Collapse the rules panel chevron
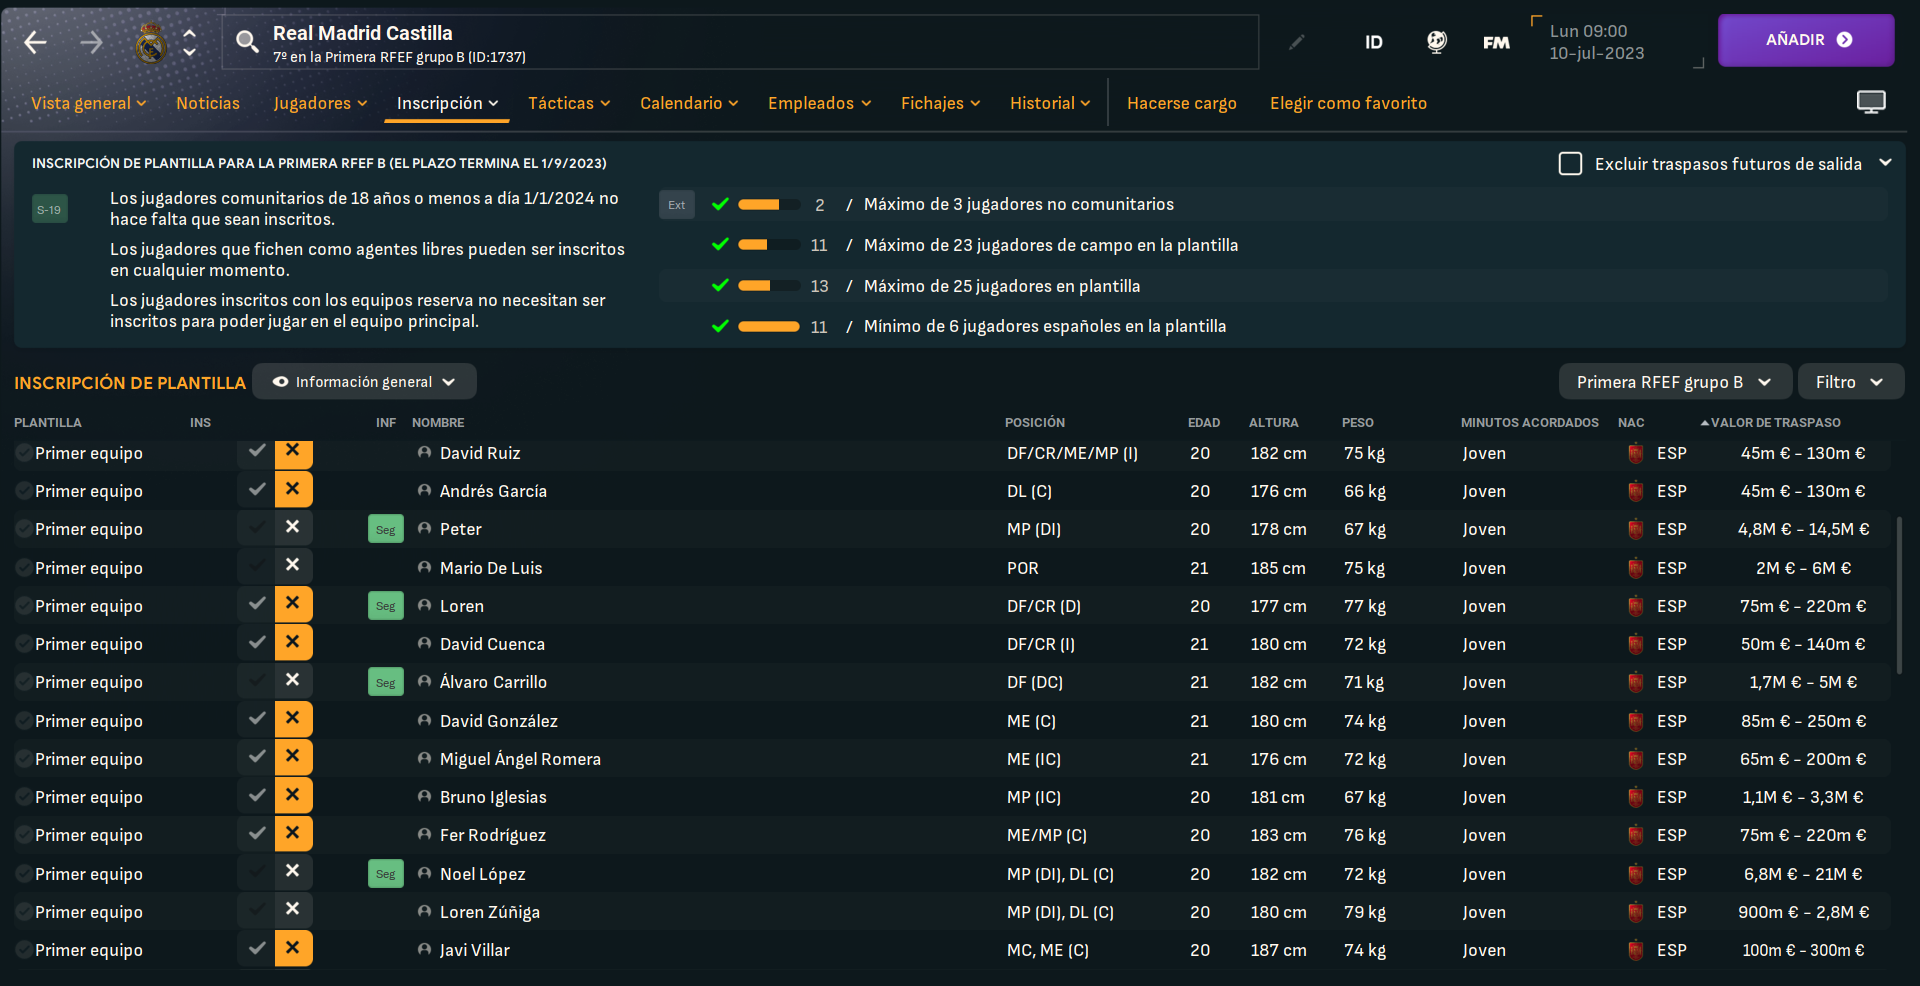Viewport: 1920px width, 986px height. [x=1886, y=163]
